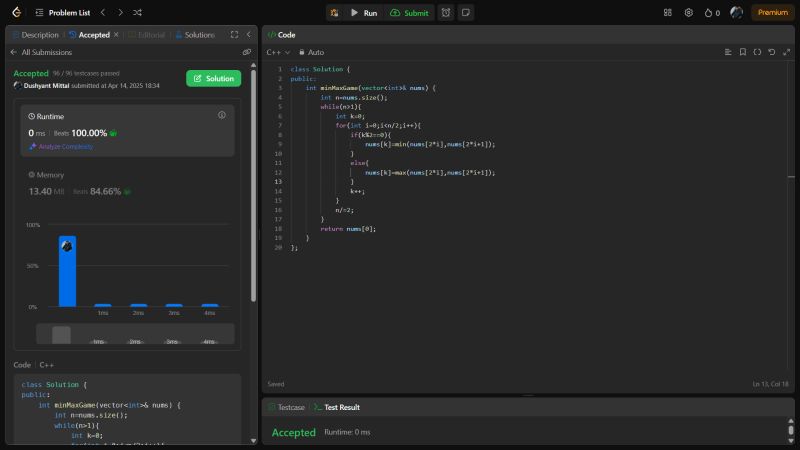
Task: Go back to All Submissions
Action: pyautogui.click(x=41, y=52)
